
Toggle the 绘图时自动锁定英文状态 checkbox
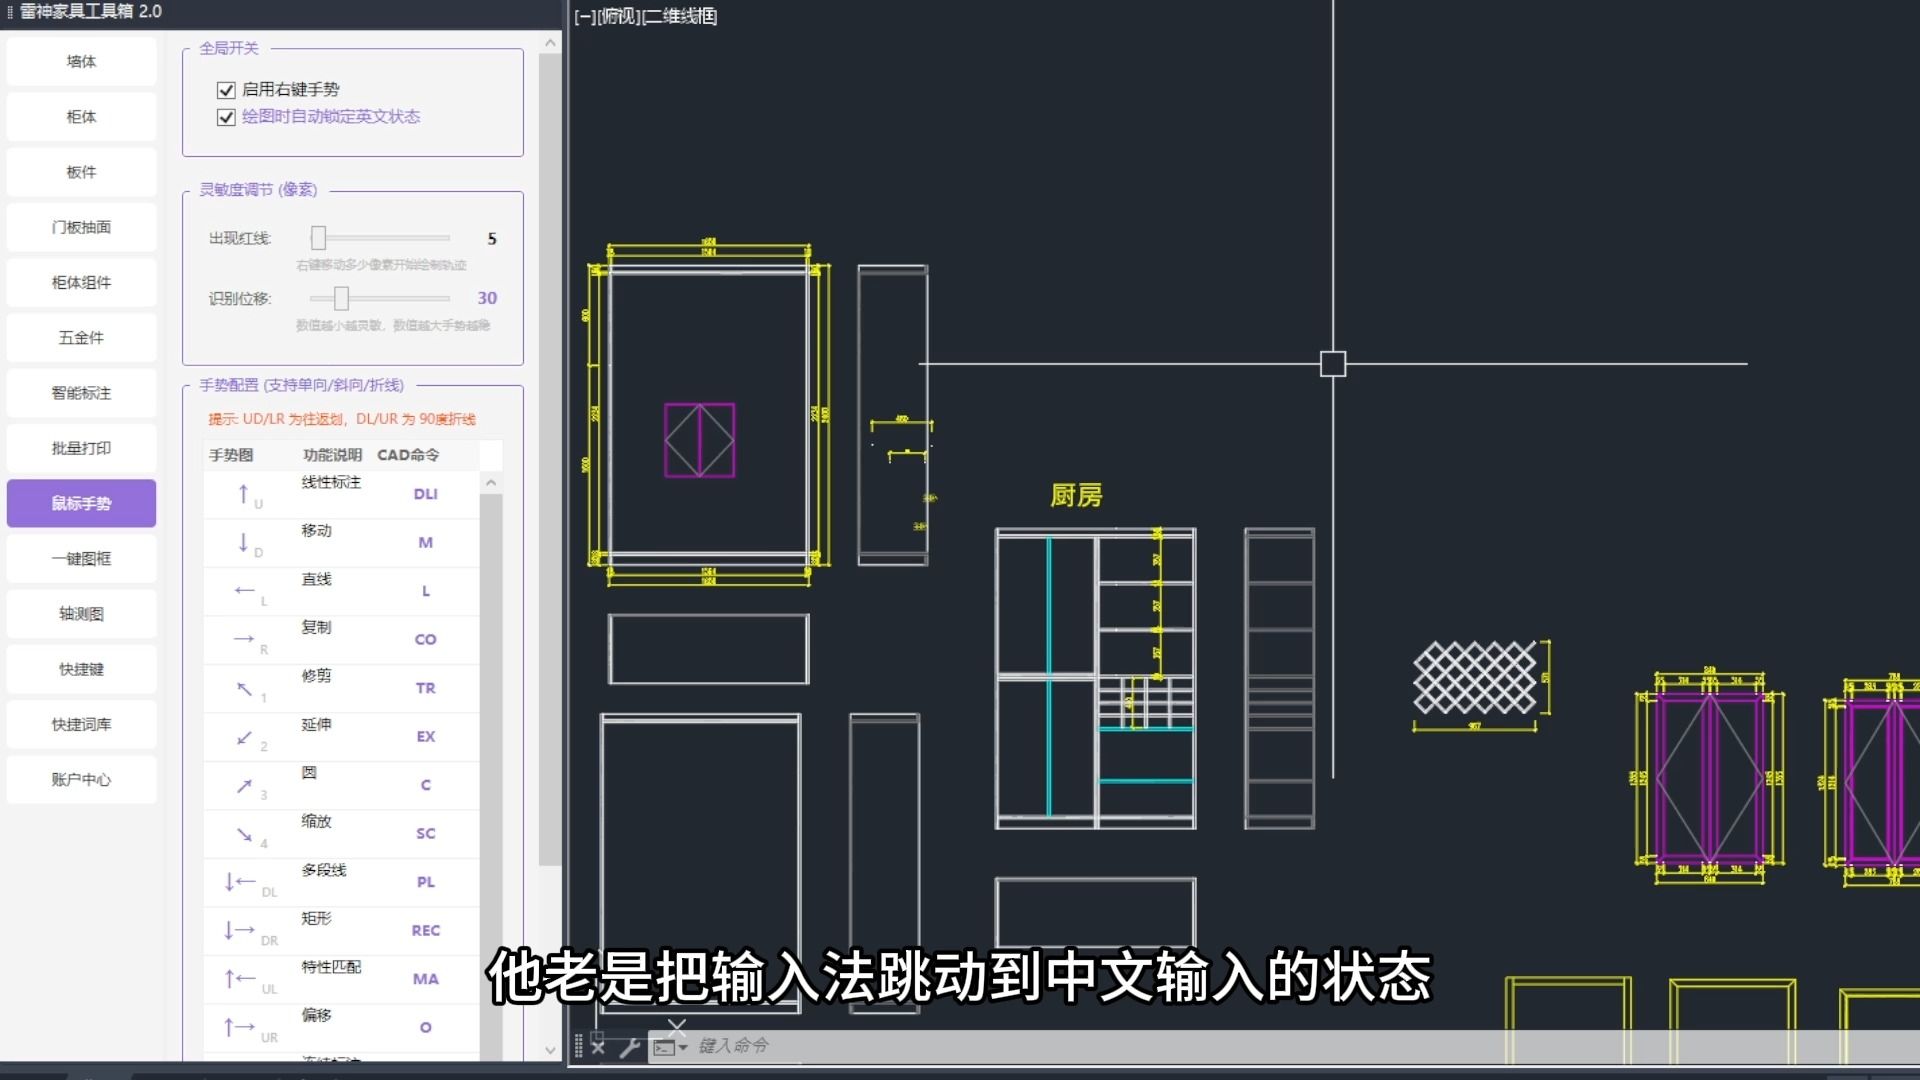[226, 117]
